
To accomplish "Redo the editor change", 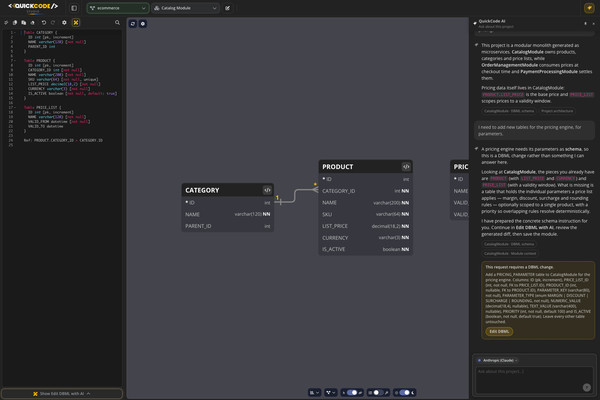I will pos(53,23).
